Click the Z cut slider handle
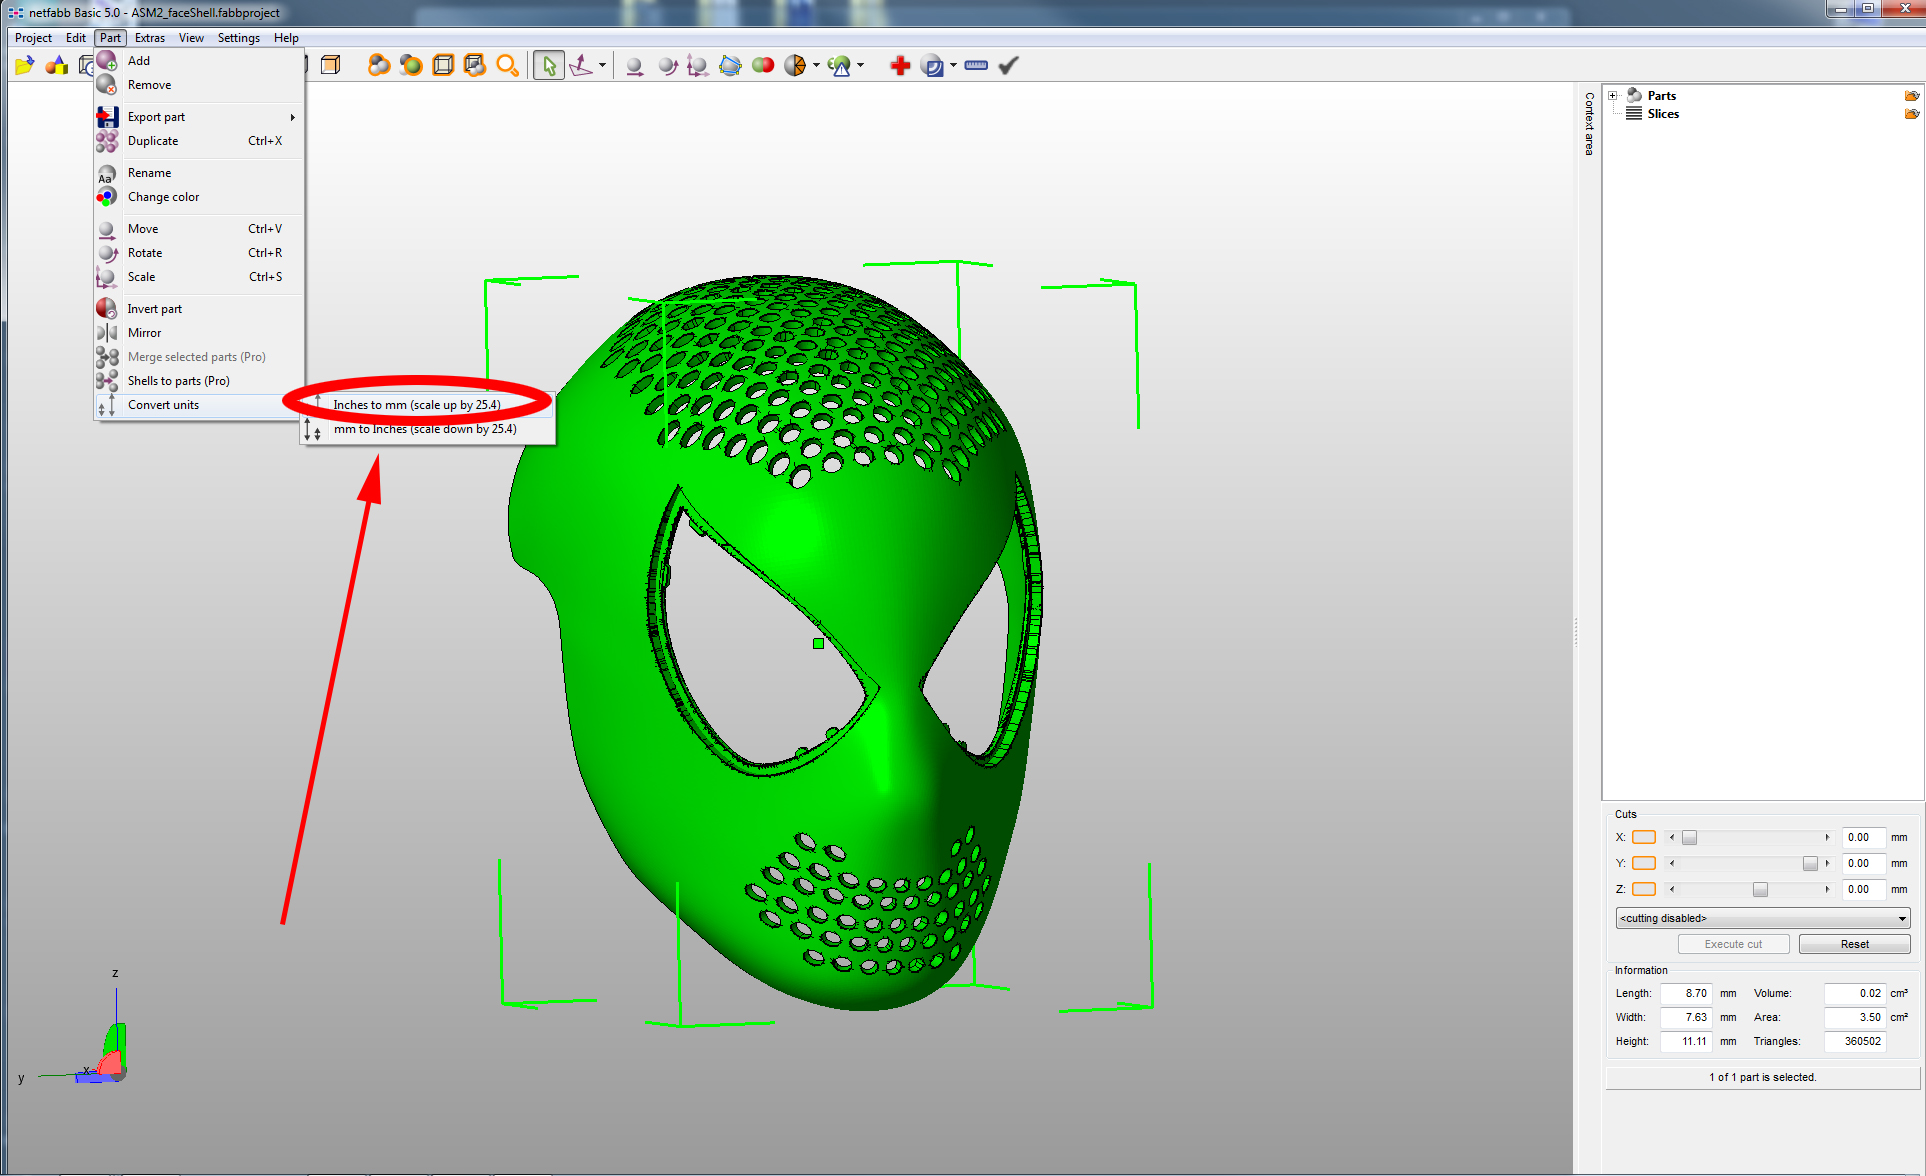This screenshot has width=1926, height=1176. tap(1760, 889)
